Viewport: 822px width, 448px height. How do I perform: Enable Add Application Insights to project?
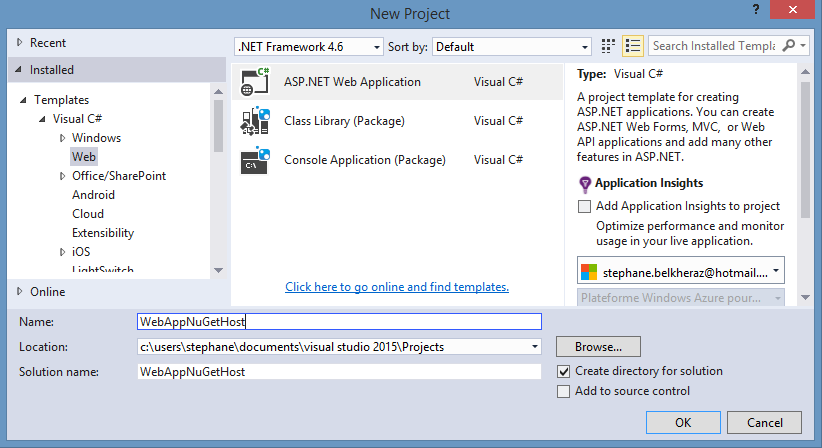(x=584, y=206)
